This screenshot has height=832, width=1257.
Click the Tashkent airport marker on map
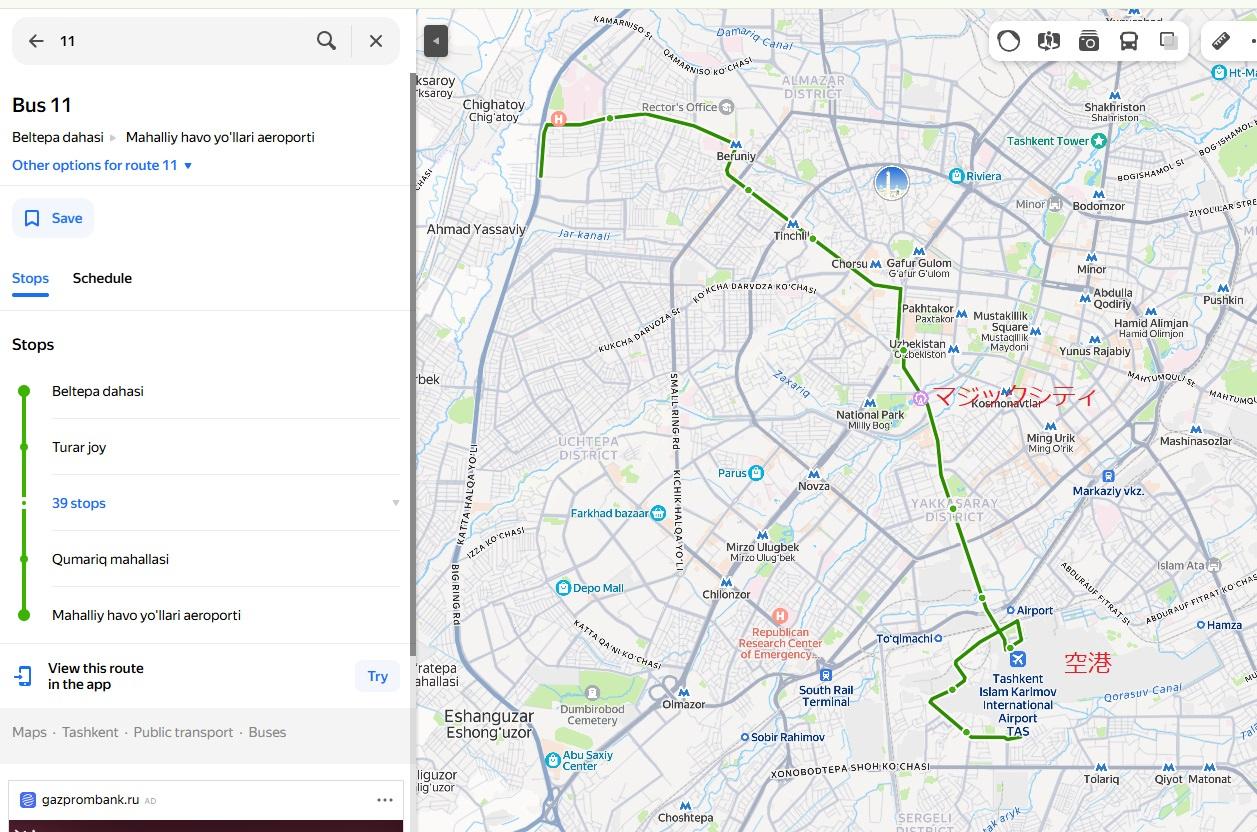[x=1018, y=658]
